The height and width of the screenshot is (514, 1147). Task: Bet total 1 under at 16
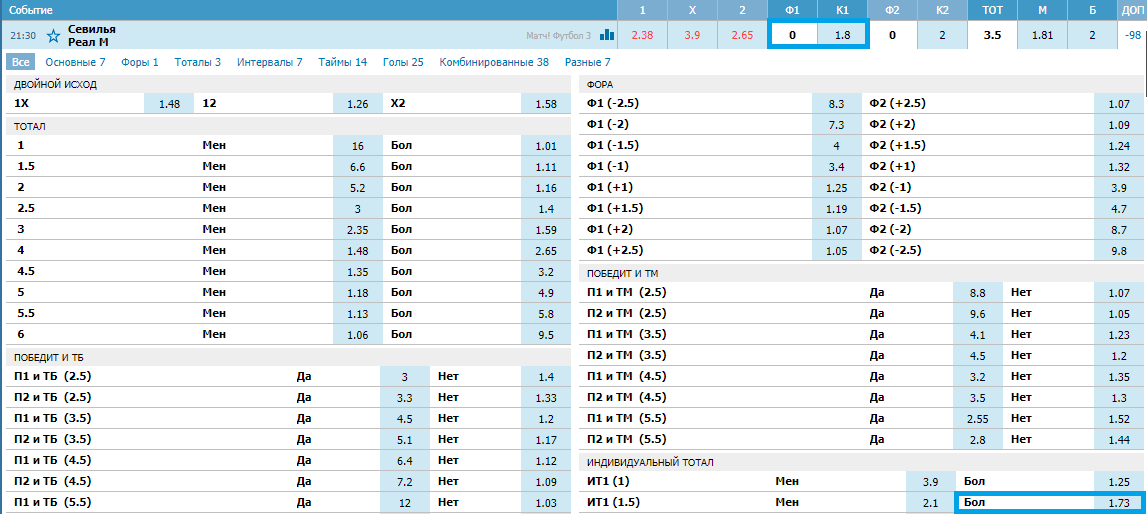click(x=358, y=145)
